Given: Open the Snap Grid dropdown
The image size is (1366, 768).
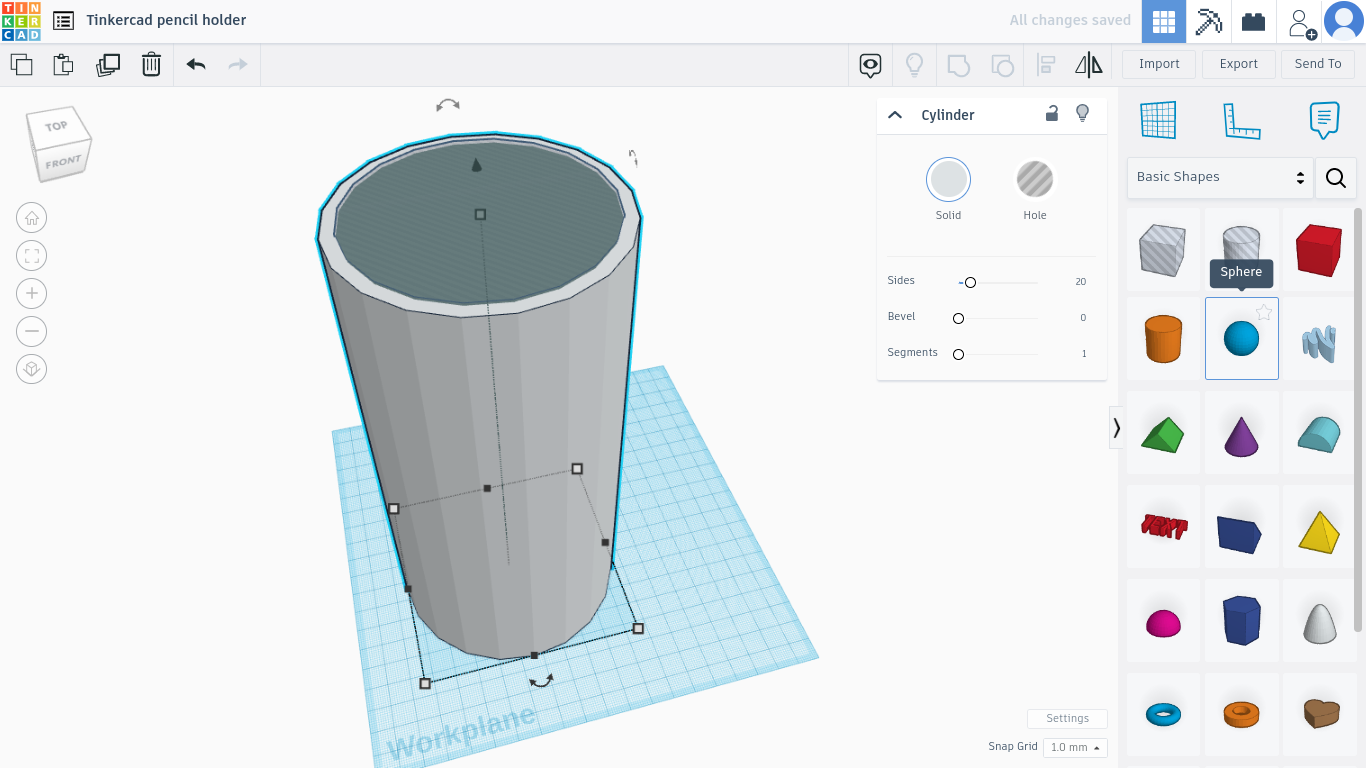Looking at the screenshot, I should tap(1075, 747).
